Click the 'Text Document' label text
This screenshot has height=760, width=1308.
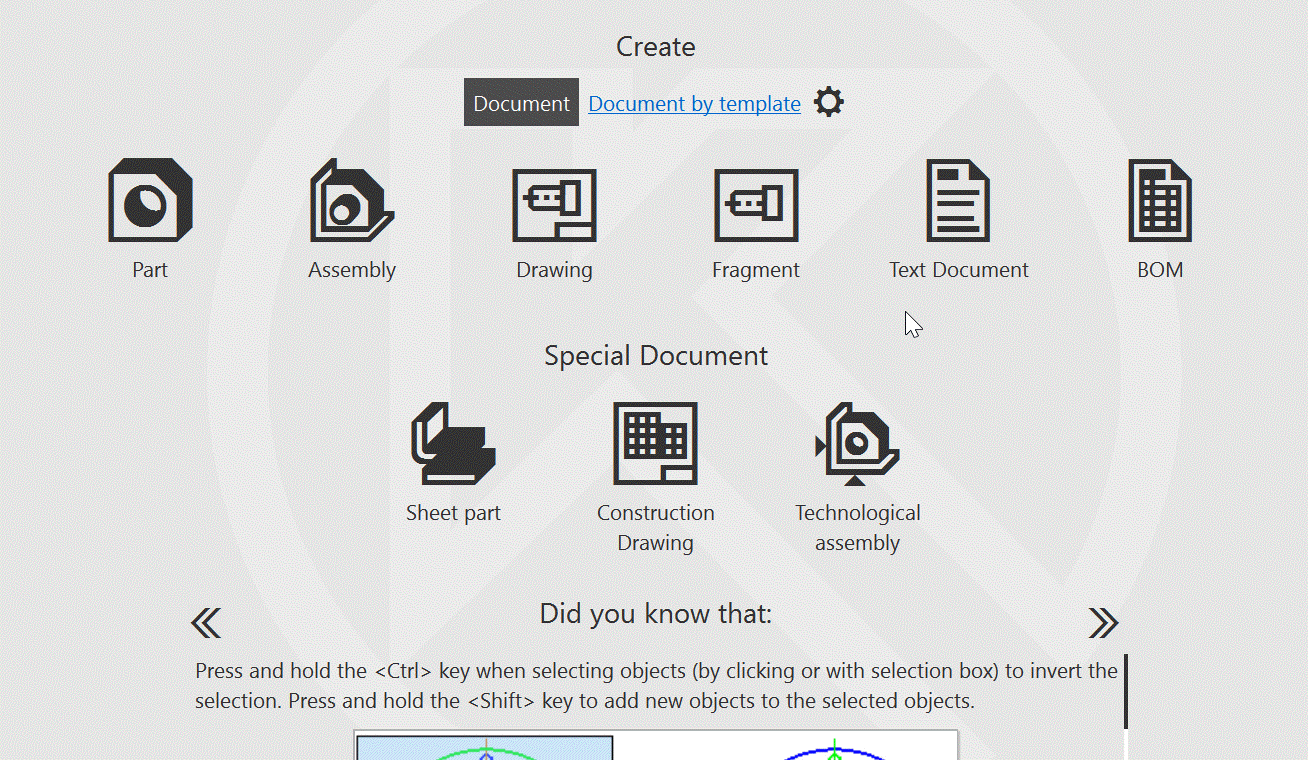coord(958,270)
